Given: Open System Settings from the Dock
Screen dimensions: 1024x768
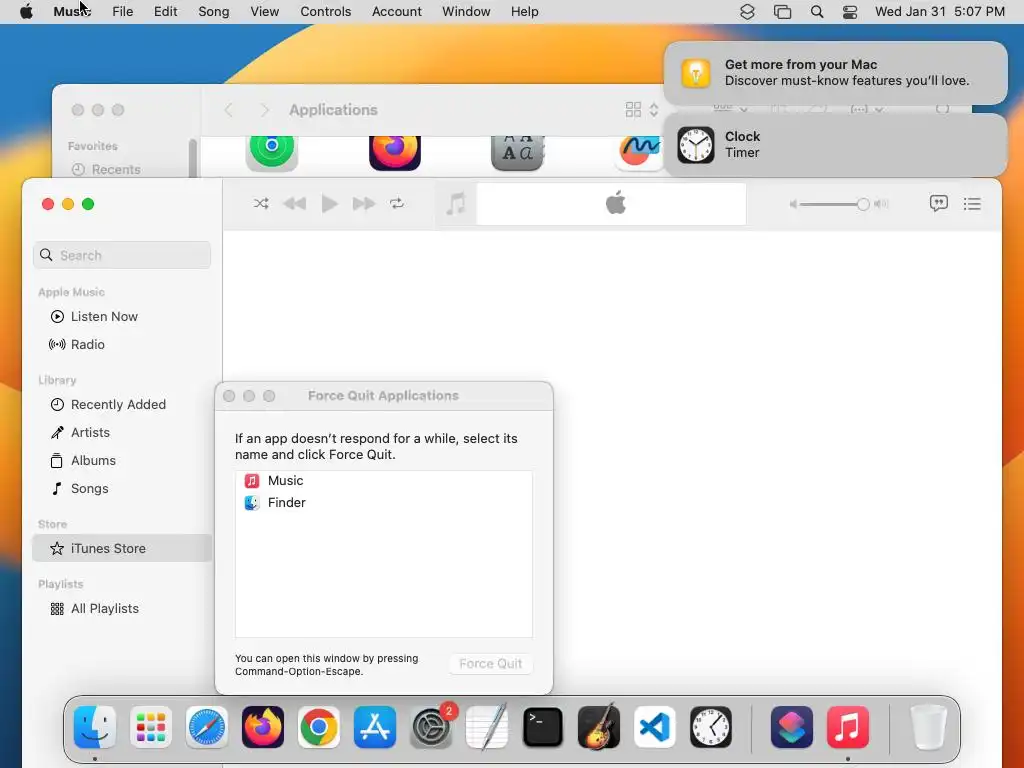Looking at the screenshot, I should (x=431, y=727).
